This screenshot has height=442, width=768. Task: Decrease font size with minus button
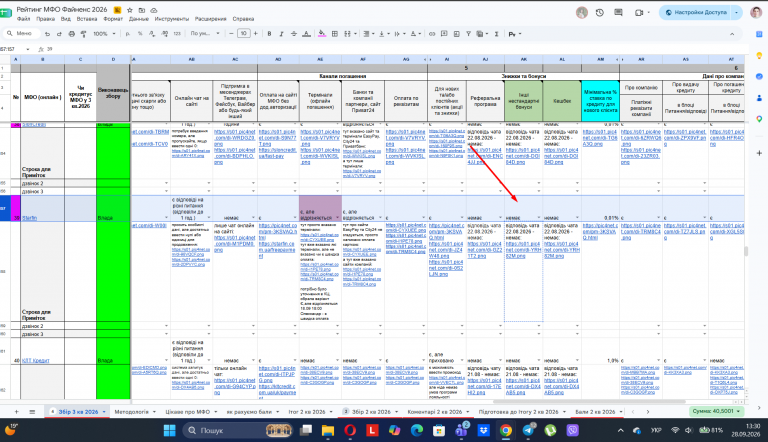click(x=231, y=33)
